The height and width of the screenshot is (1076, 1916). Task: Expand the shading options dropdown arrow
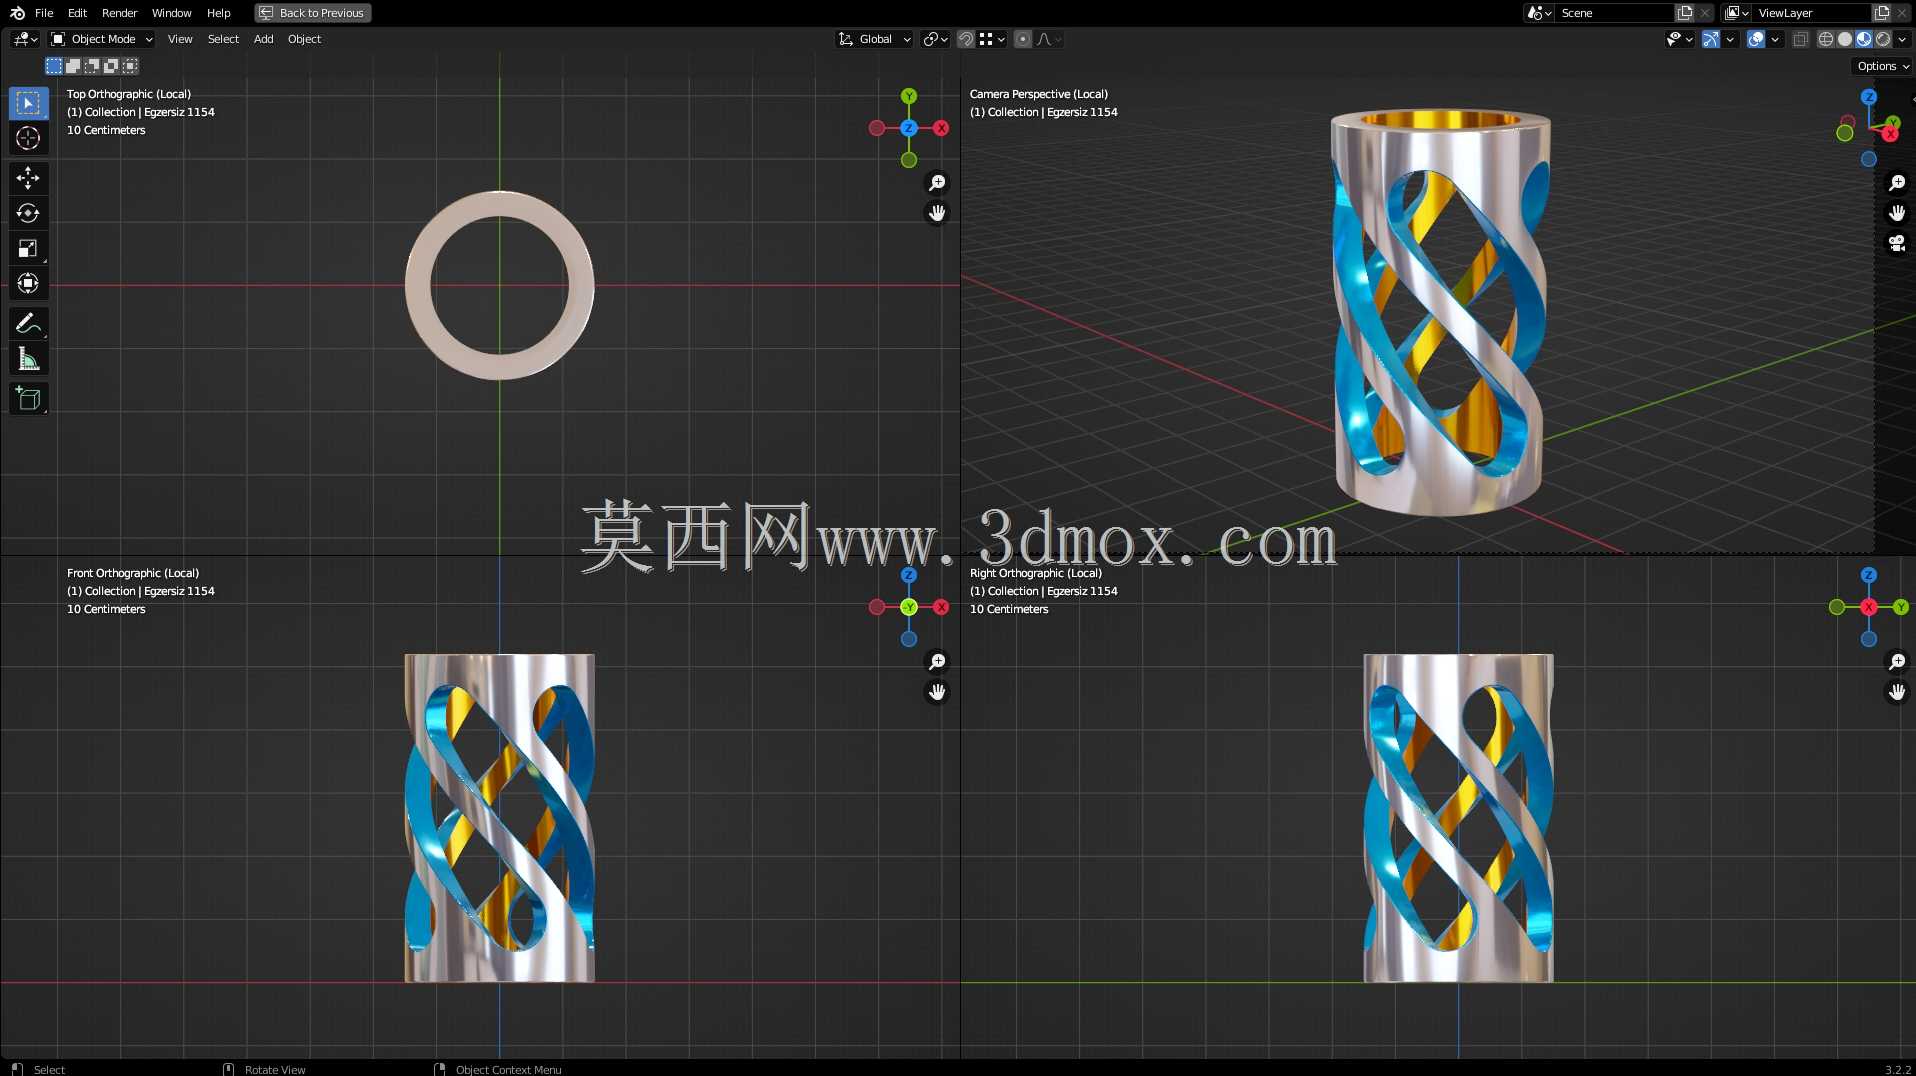click(x=1902, y=39)
